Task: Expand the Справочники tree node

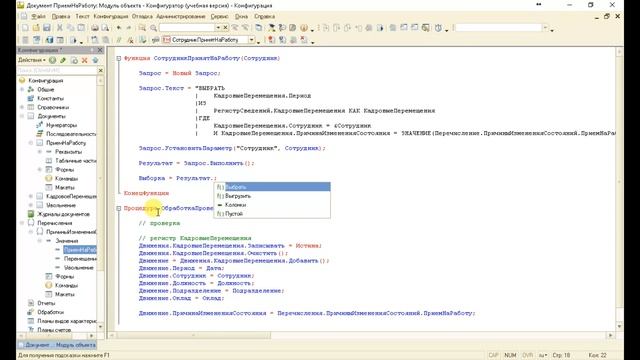Action: pos(22,107)
